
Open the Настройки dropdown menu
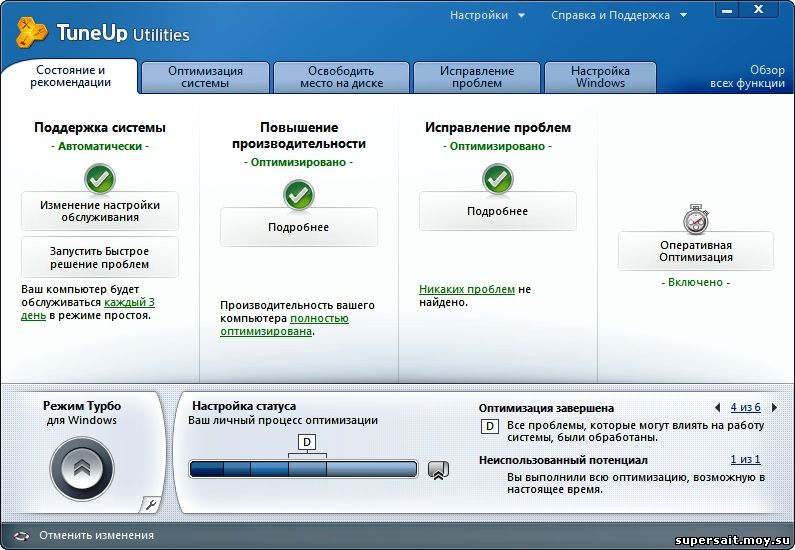(487, 15)
